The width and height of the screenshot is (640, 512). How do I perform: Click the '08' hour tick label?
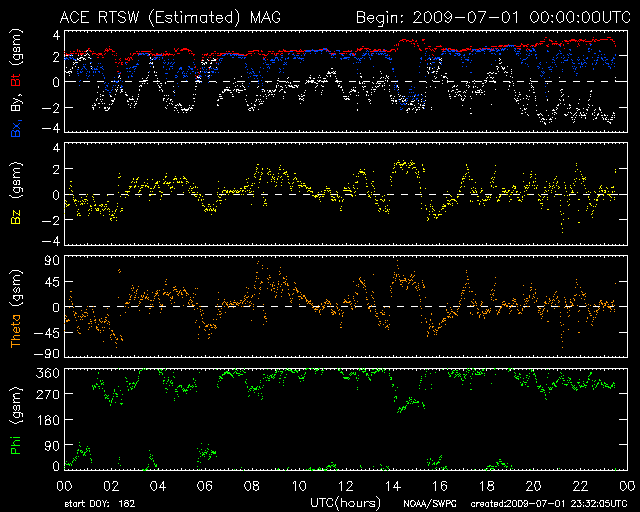252,486
